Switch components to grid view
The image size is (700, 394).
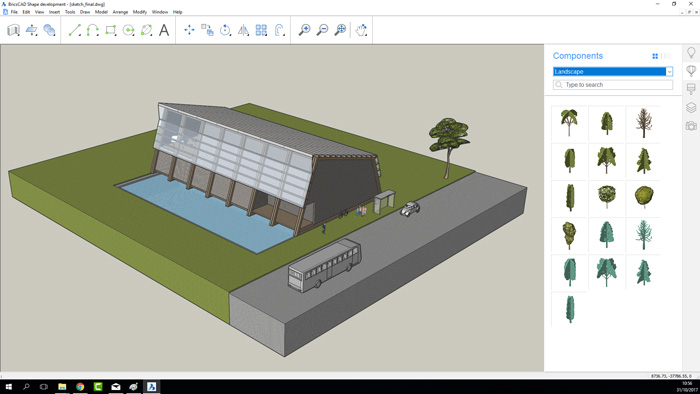click(x=655, y=56)
